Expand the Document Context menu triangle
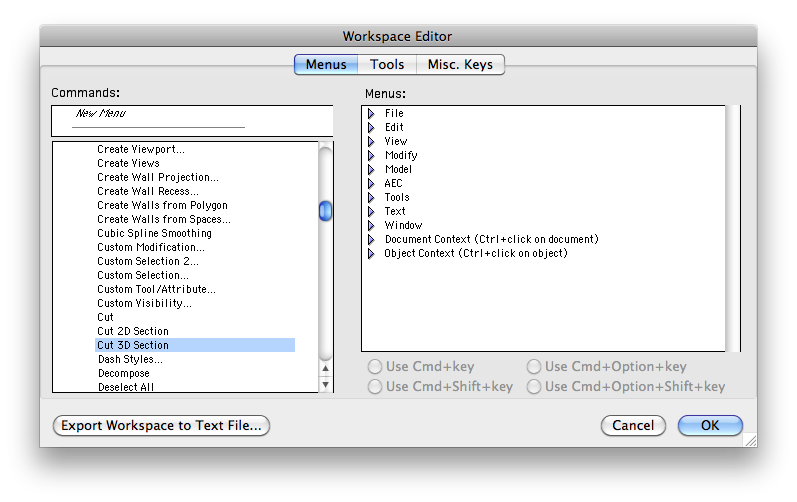Screen dimensions: 797x502 pyautogui.click(x=371, y=240)
